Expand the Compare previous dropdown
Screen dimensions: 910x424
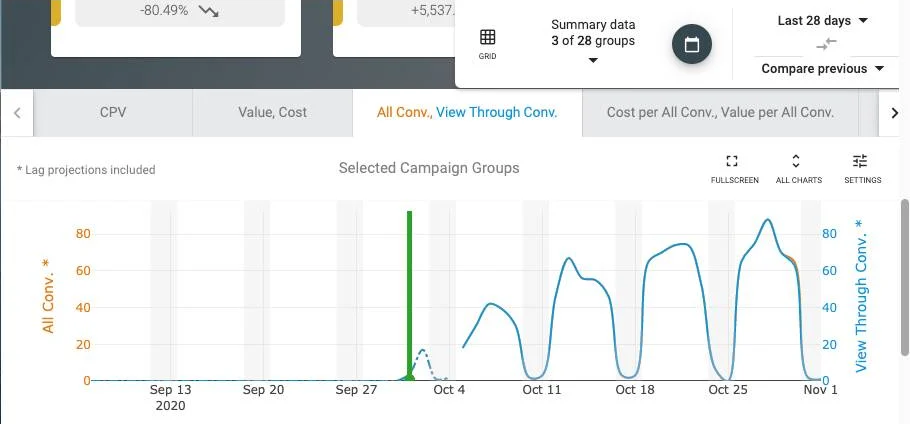tap(822, 68)
